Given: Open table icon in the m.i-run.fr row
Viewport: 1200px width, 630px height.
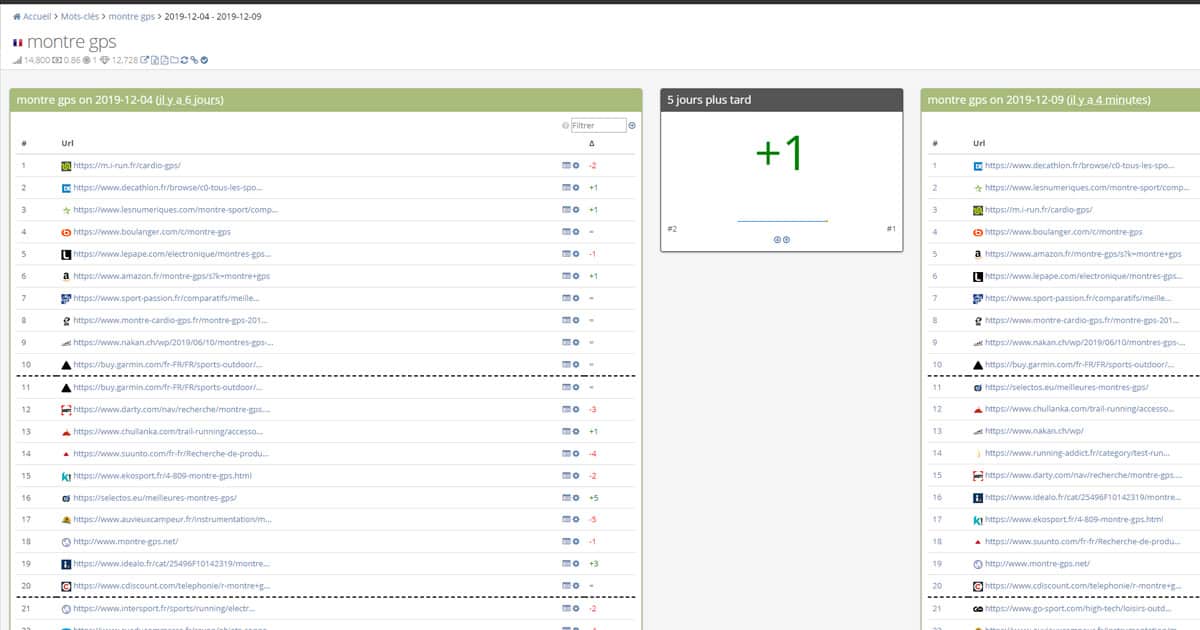Looking at the screenshot, I should point(565,165).
